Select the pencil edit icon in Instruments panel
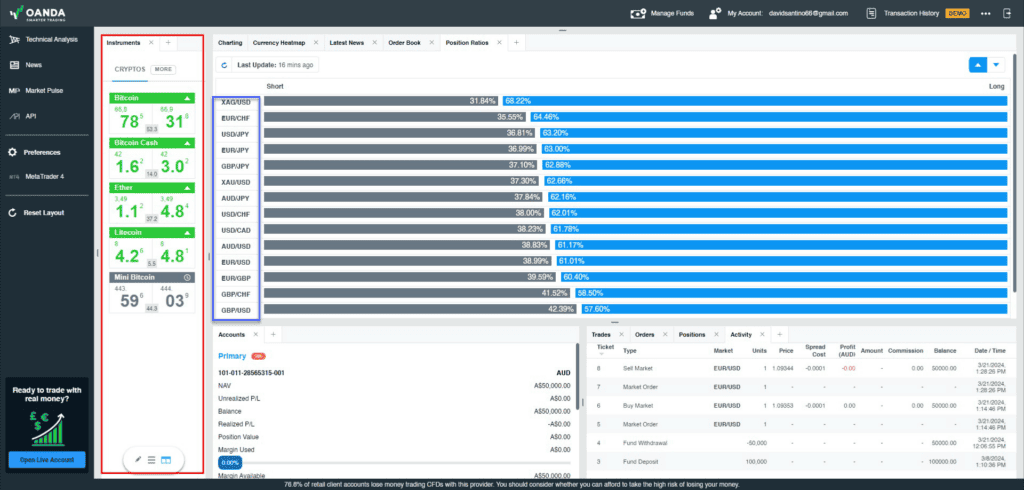 point(138,459)
